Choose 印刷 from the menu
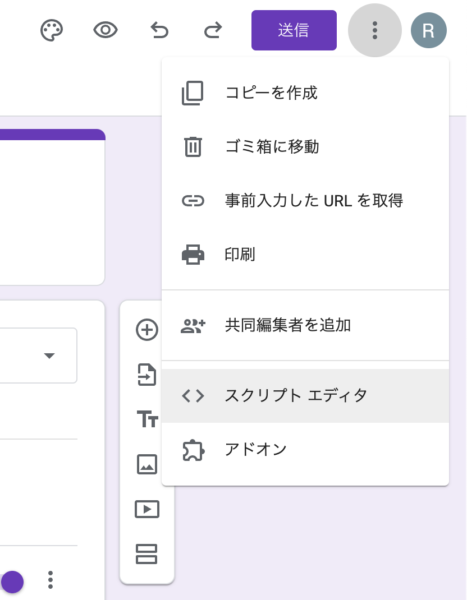 (x=305, y=254)
